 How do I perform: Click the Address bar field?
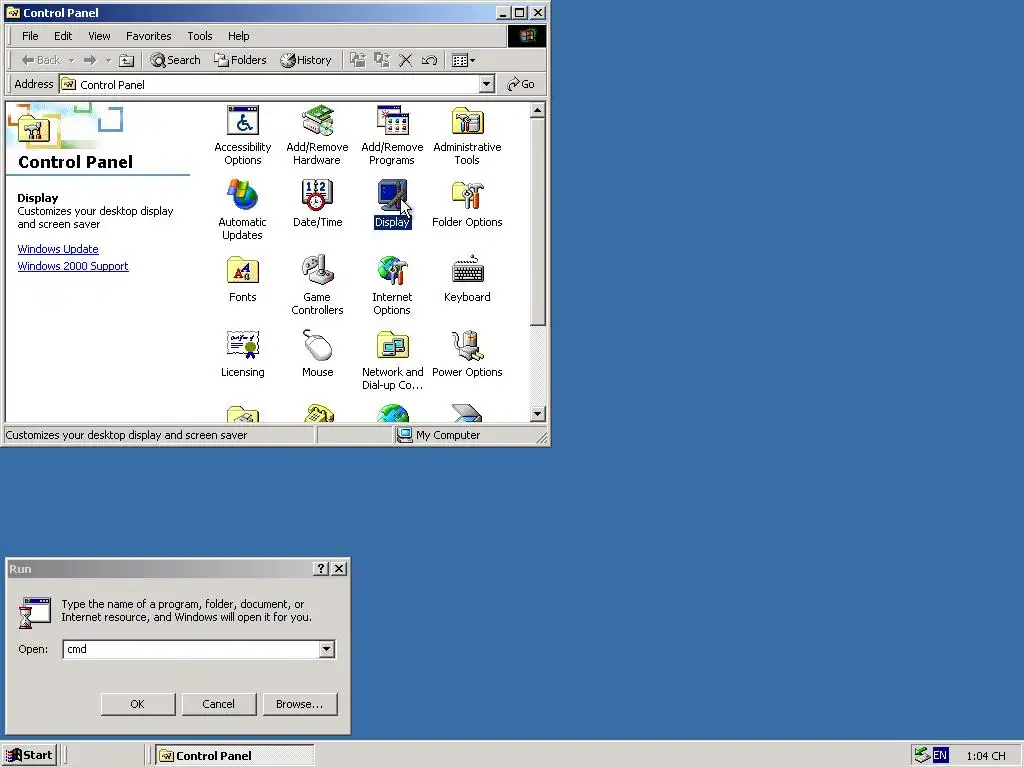pos(269,84)
